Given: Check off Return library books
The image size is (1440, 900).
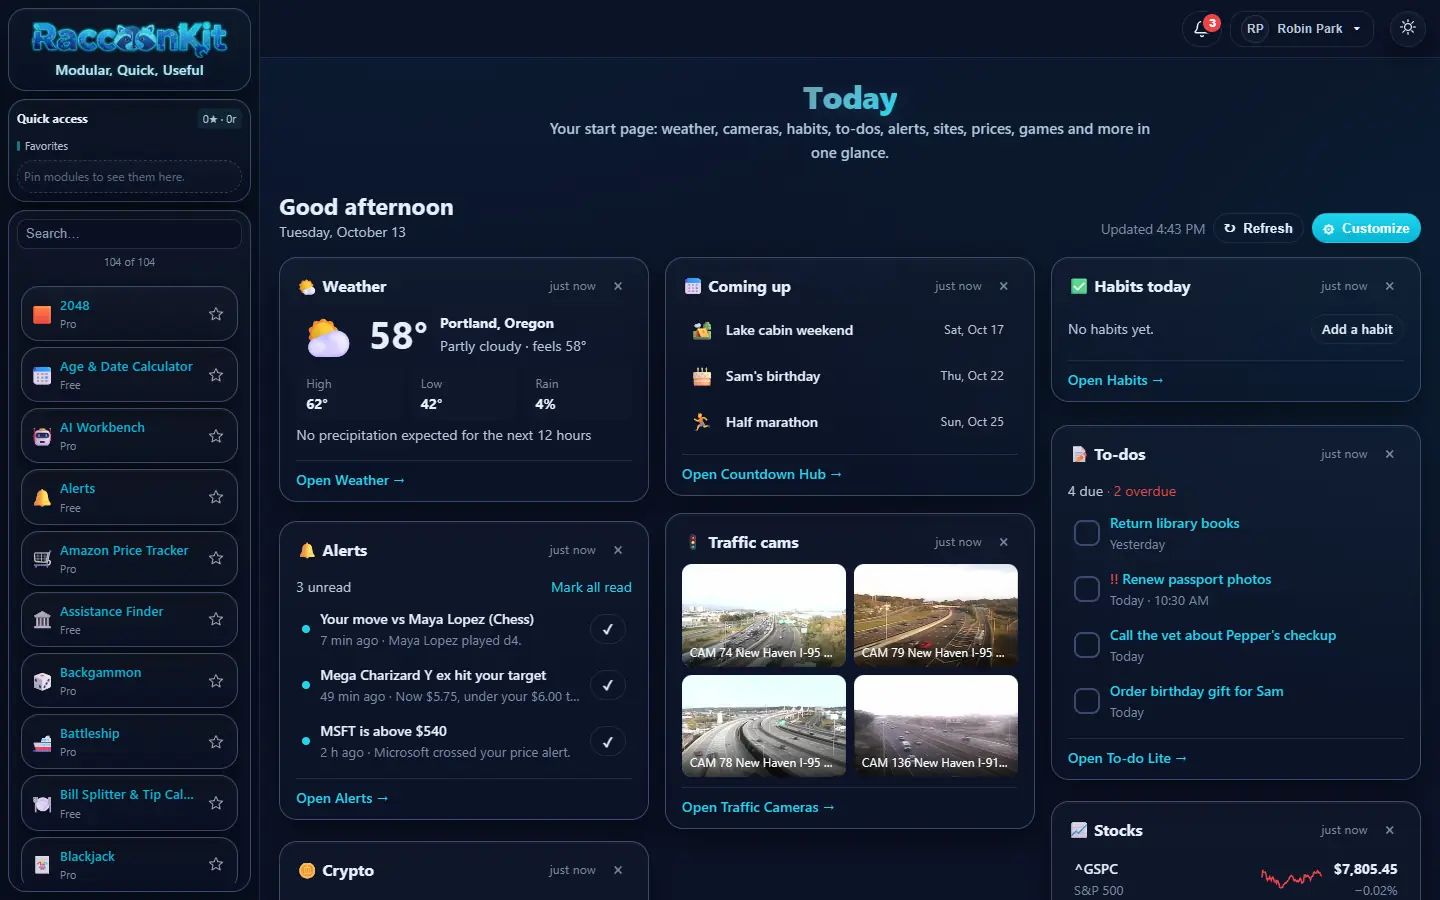Looking at the screenshot, I should [x=1087, y=533].
